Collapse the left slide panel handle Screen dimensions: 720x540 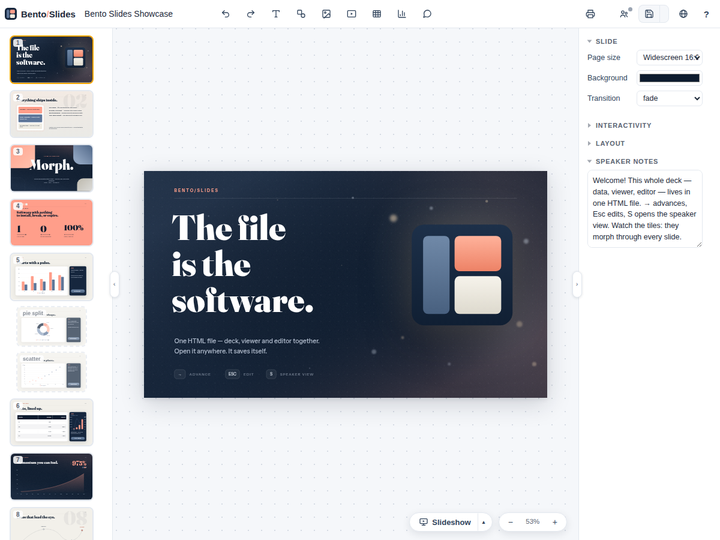114,284
